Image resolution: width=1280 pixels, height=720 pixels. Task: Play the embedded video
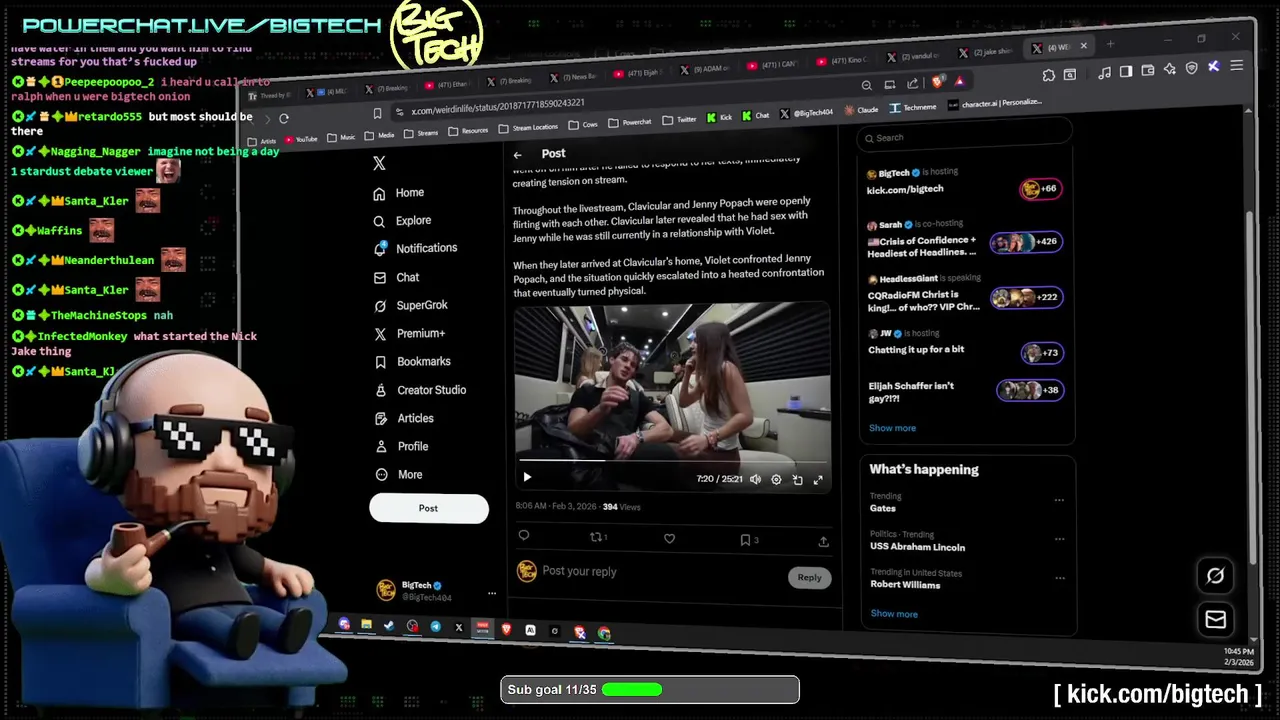527,478
